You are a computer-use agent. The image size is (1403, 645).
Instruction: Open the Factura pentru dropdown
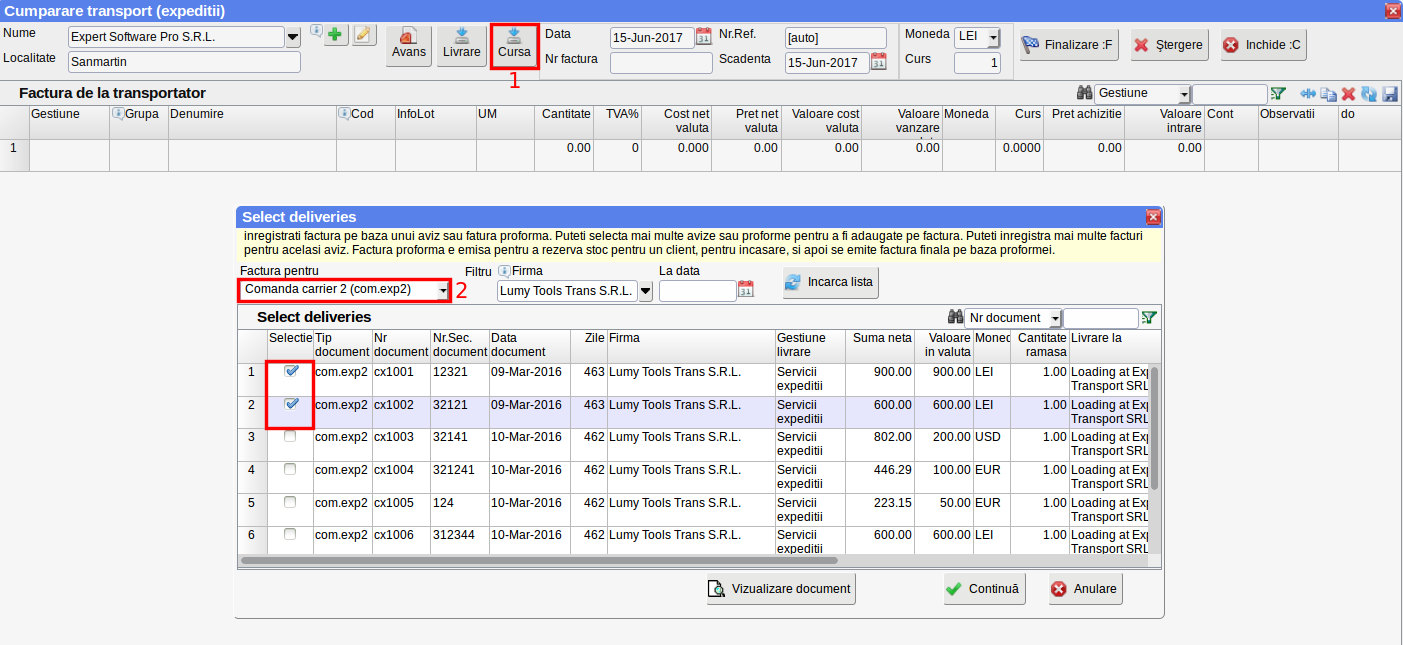click(x=443, y=290)
